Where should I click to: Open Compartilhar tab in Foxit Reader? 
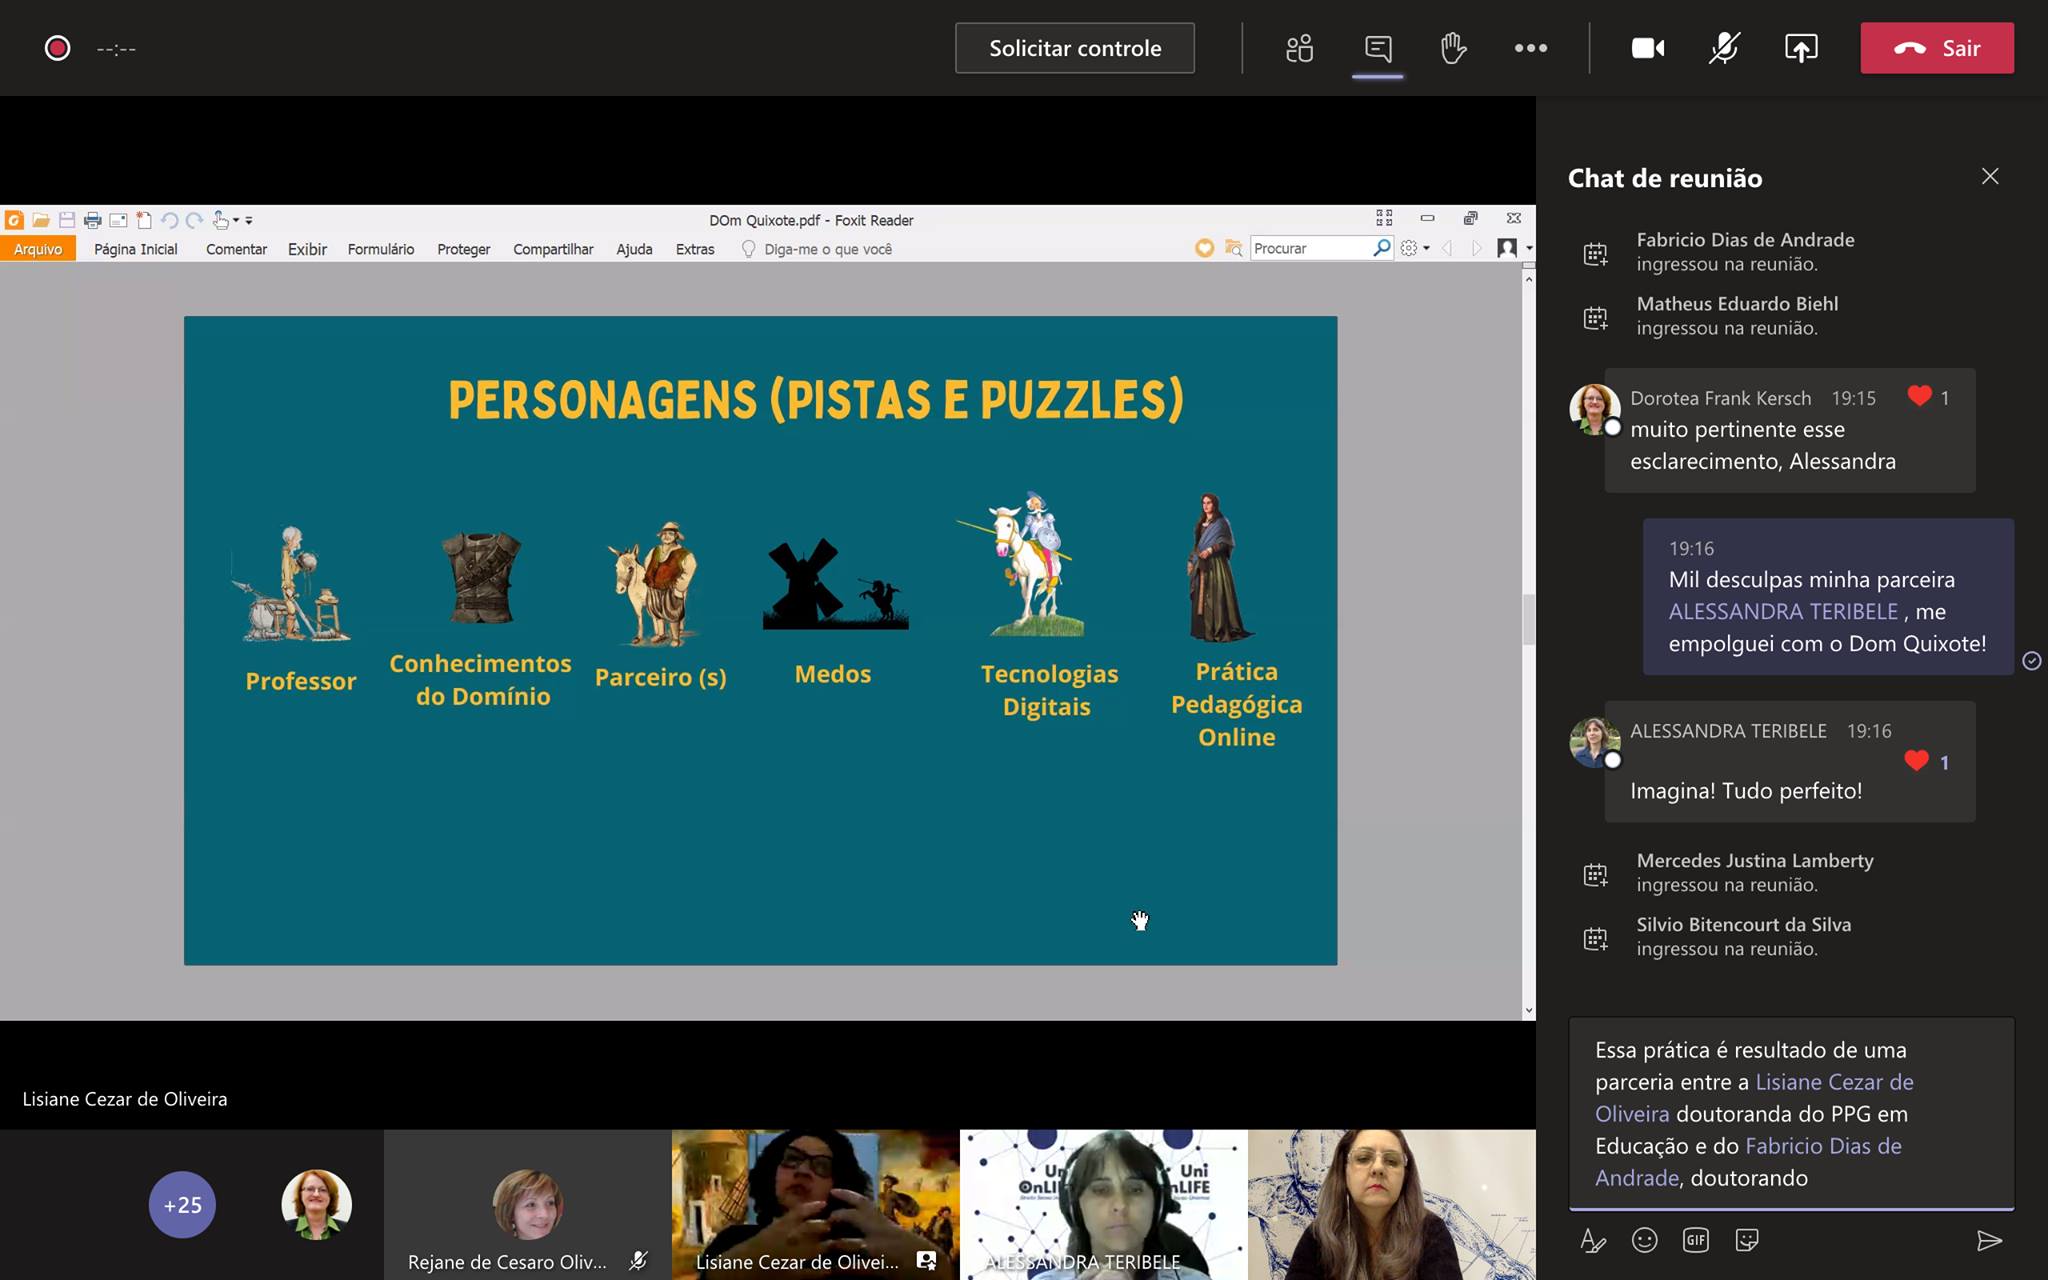click(x=553, y=249)
